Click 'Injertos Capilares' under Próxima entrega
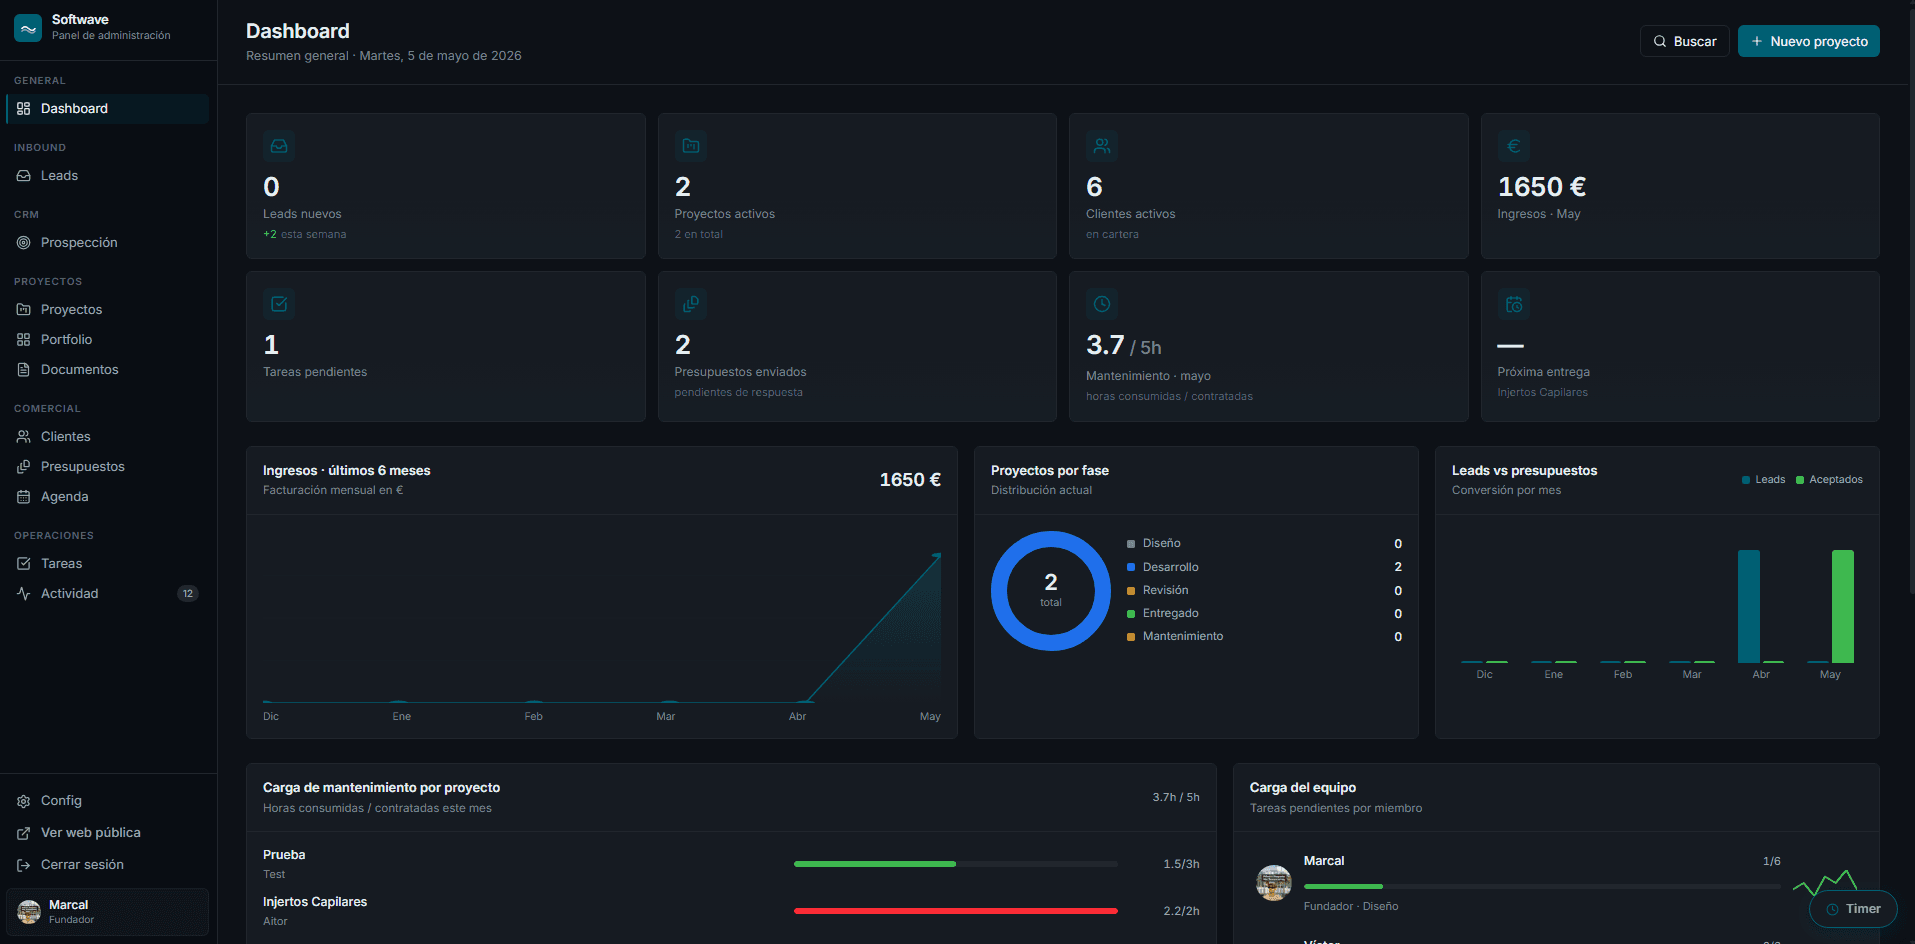1915x944 pixels. click(1542, 393)
